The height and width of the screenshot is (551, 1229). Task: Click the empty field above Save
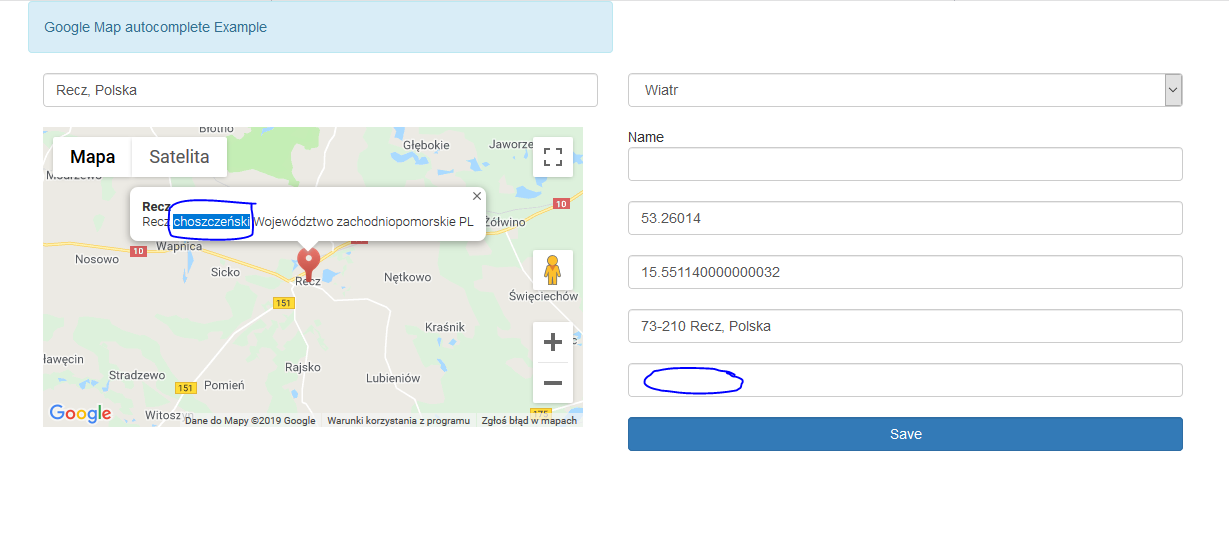point(905,380)
